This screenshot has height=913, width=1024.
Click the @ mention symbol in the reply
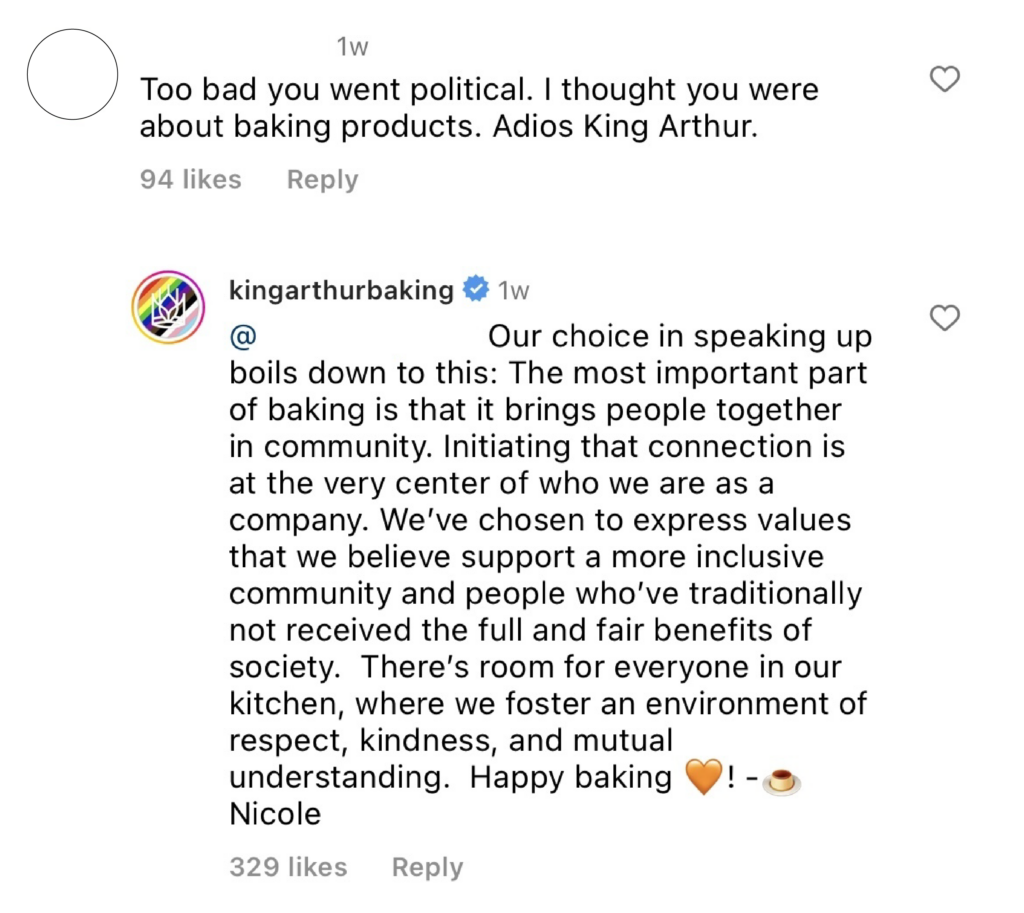[x=243, y=337]
